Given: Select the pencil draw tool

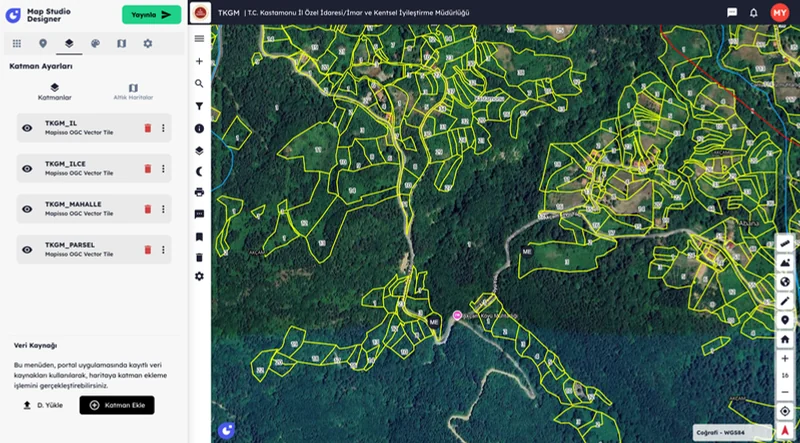Looking at the screenshot, I should 785,301.
